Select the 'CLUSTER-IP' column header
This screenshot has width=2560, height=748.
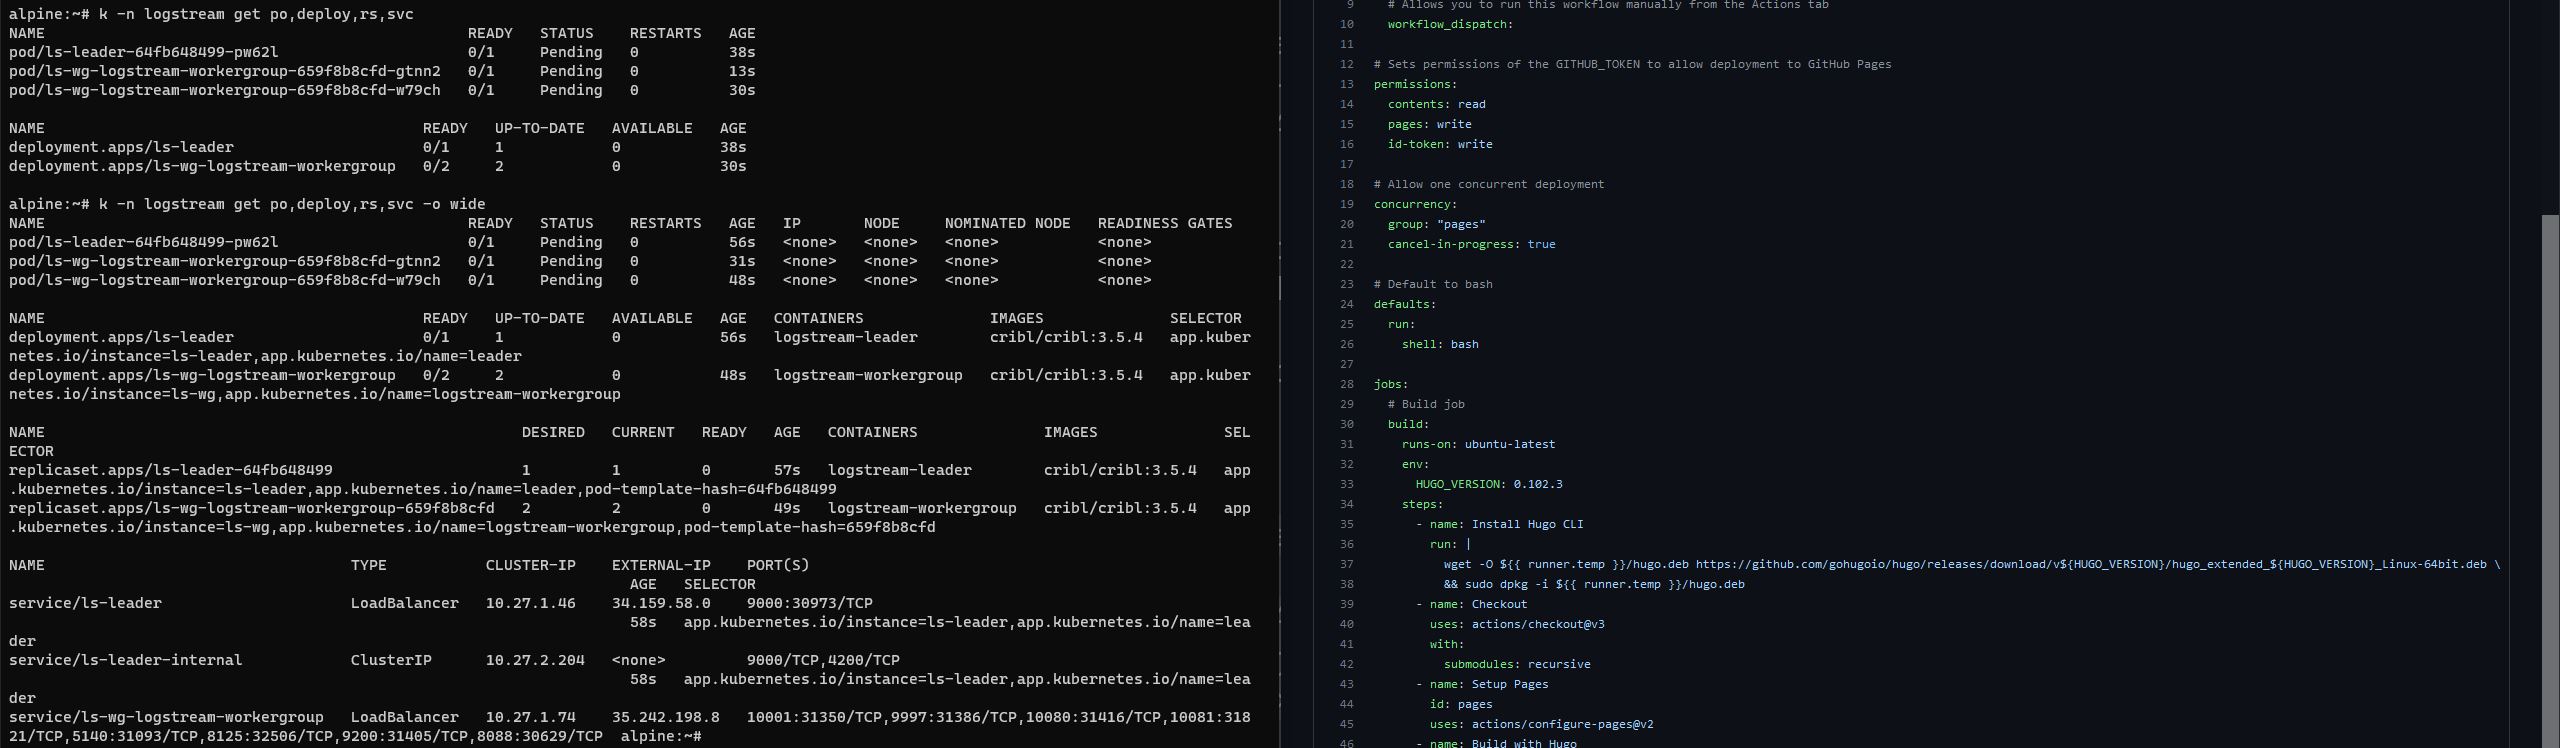click(531, 565)
